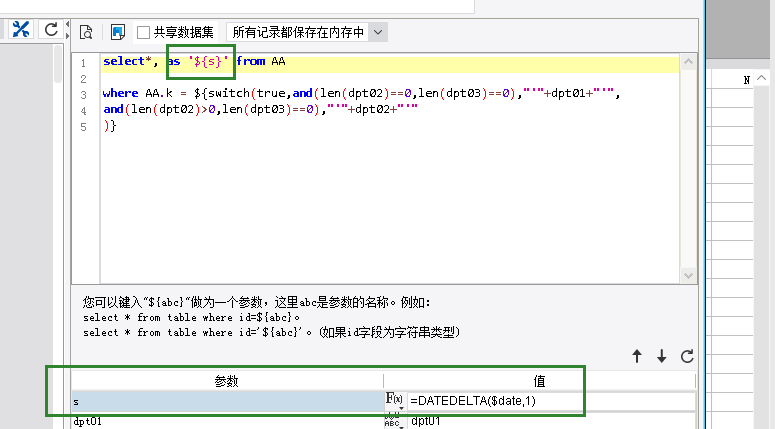Viewport: 775px width, 429px height.
Task: Toggle the 共享数据集 checkbox
Action: point(143,33)
